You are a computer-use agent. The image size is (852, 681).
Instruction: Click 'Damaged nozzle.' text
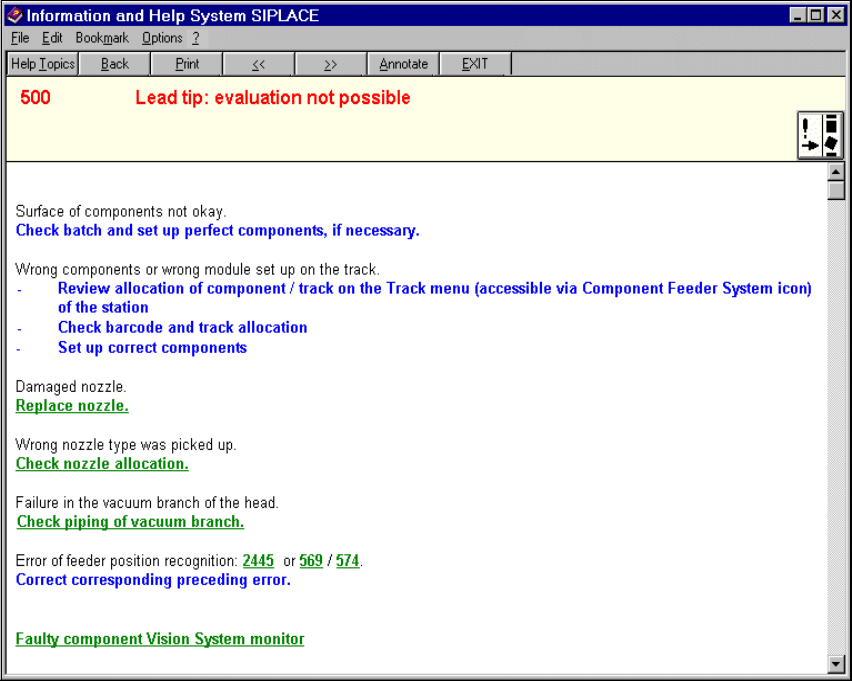click(71, 387)
